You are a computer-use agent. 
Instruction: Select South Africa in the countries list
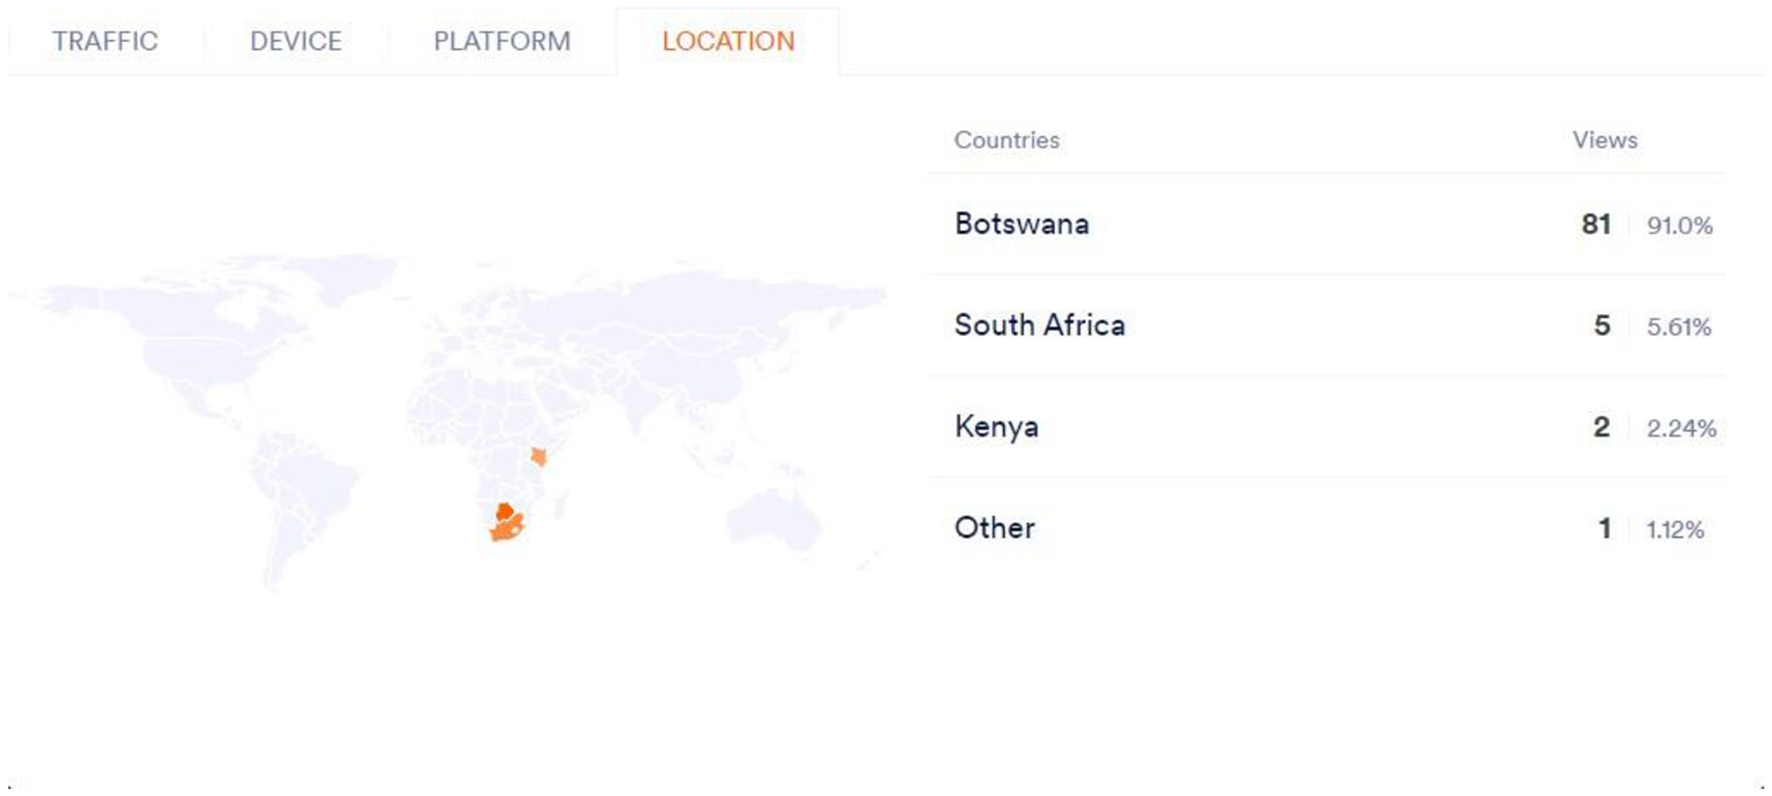1039,325
